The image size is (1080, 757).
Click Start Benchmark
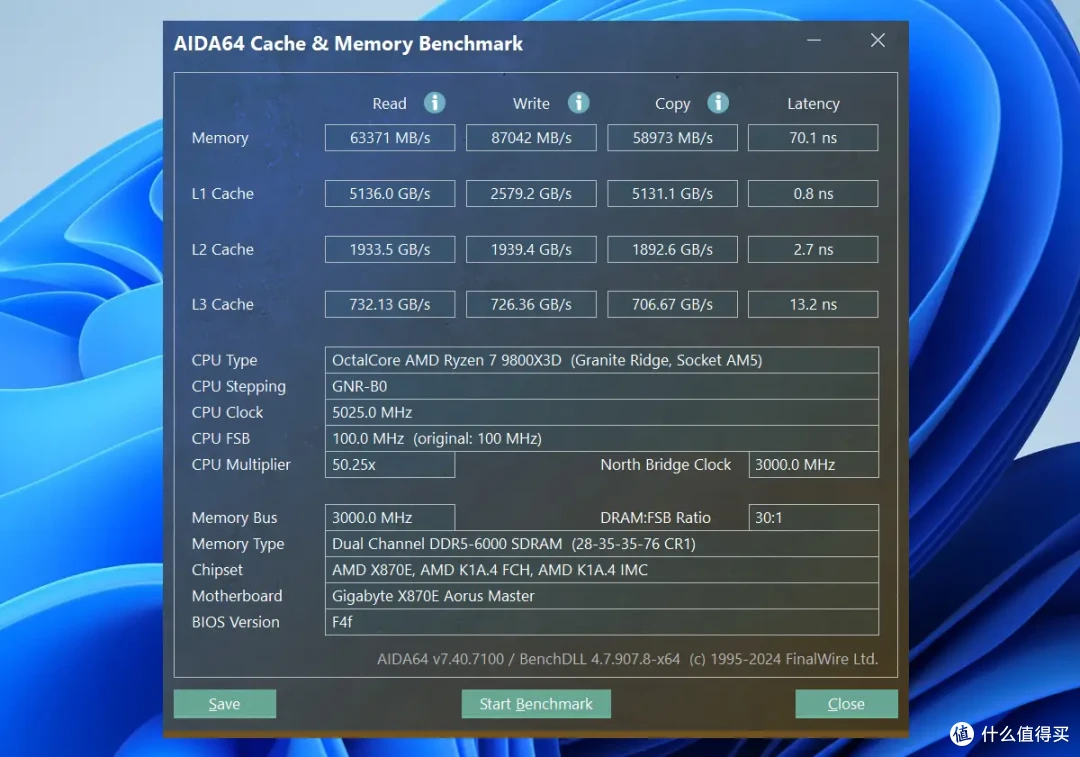tap(536, 704)
